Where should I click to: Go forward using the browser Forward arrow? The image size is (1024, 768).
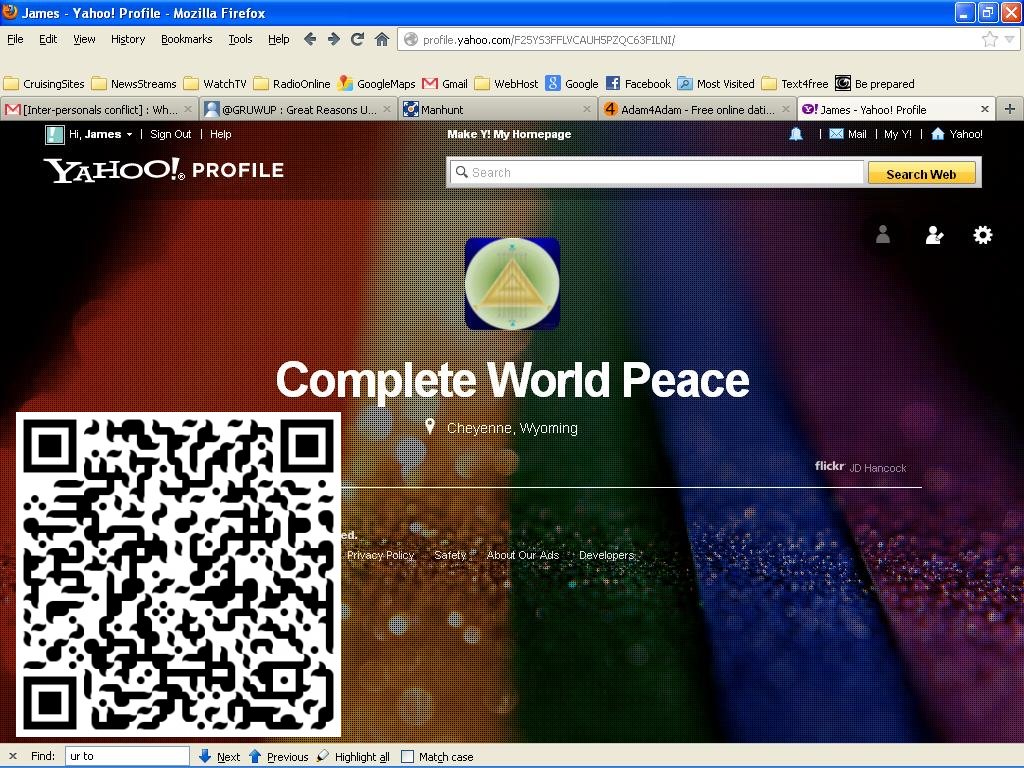334,39
